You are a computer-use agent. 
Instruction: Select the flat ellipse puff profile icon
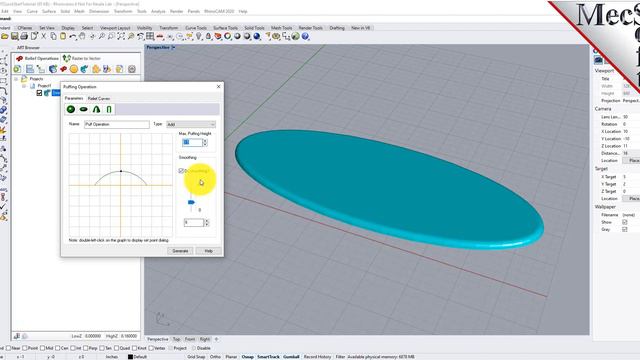pos(84,109)
